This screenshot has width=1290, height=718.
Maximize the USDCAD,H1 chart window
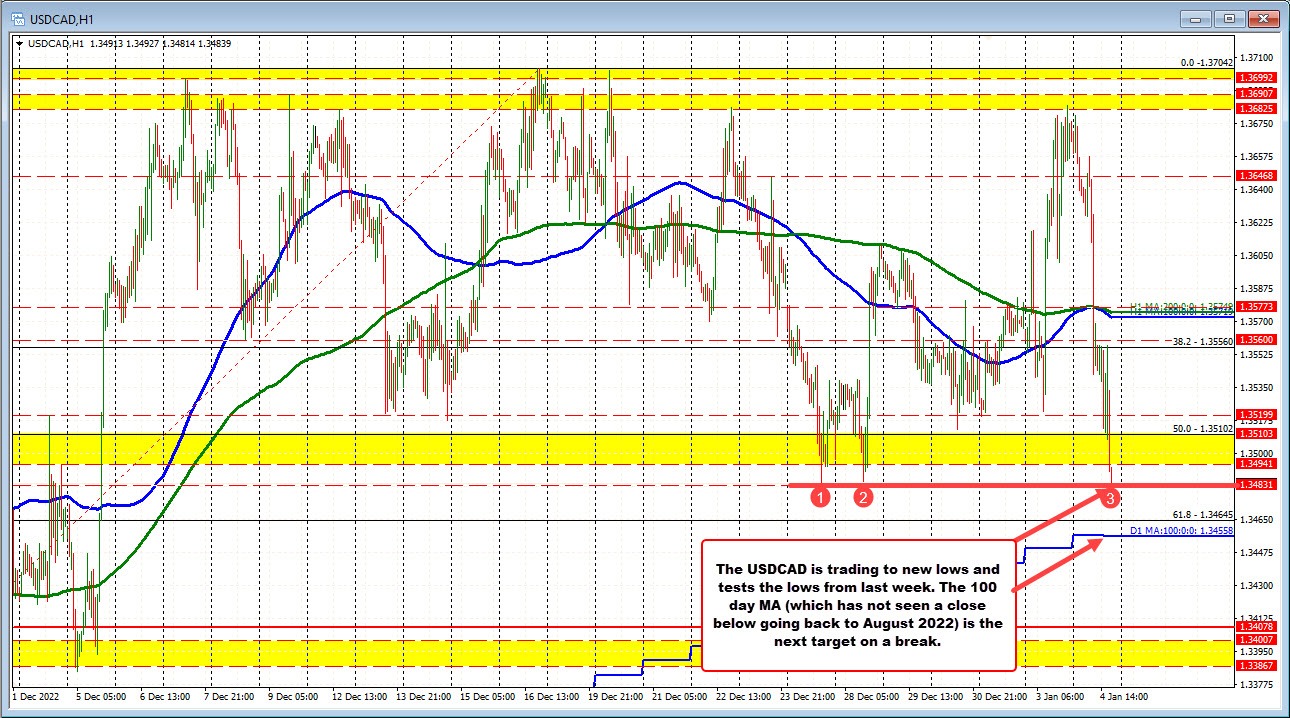[x=1229, y=18]
